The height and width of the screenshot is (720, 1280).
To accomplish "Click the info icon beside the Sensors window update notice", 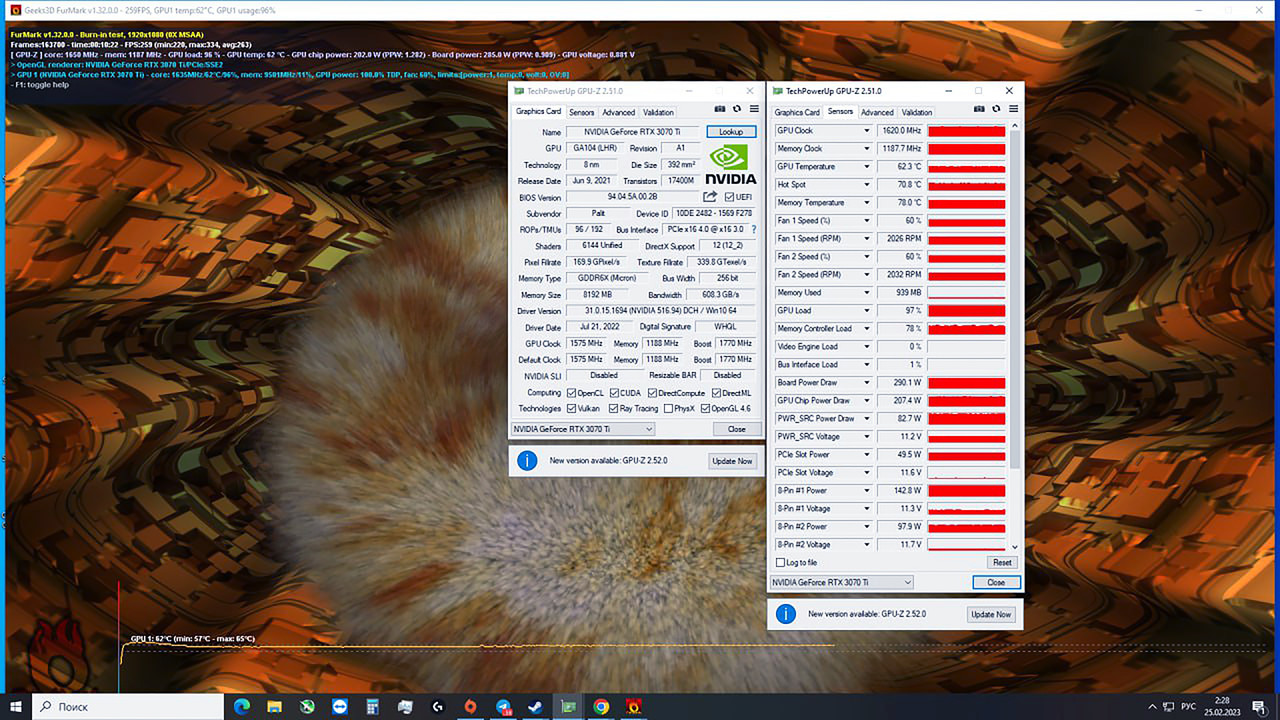I will (786, 613).
